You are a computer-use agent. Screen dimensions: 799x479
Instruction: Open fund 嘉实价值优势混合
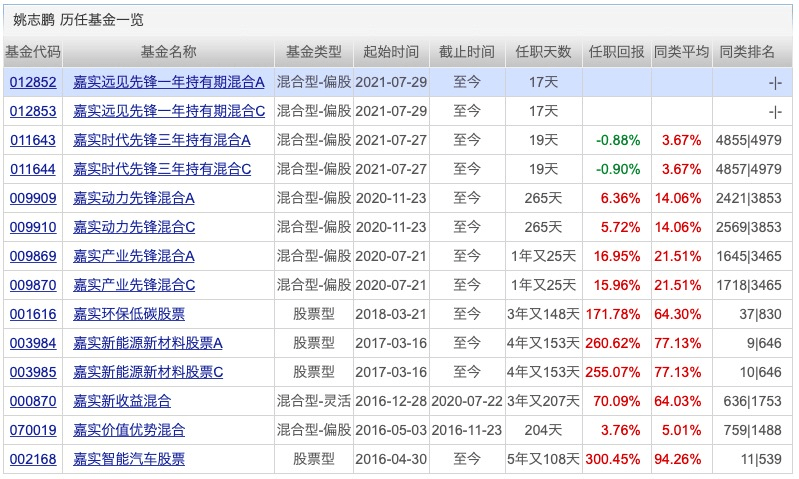[x=129, y=431]
